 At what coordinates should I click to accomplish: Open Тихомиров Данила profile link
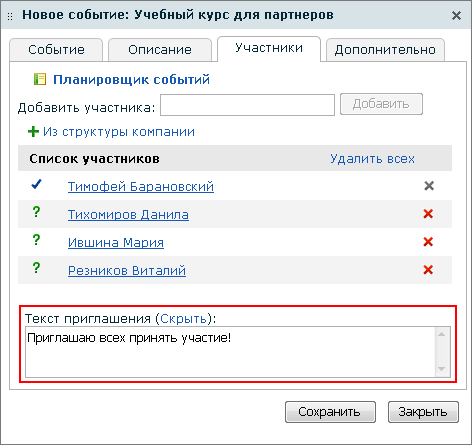click(128, 214)
